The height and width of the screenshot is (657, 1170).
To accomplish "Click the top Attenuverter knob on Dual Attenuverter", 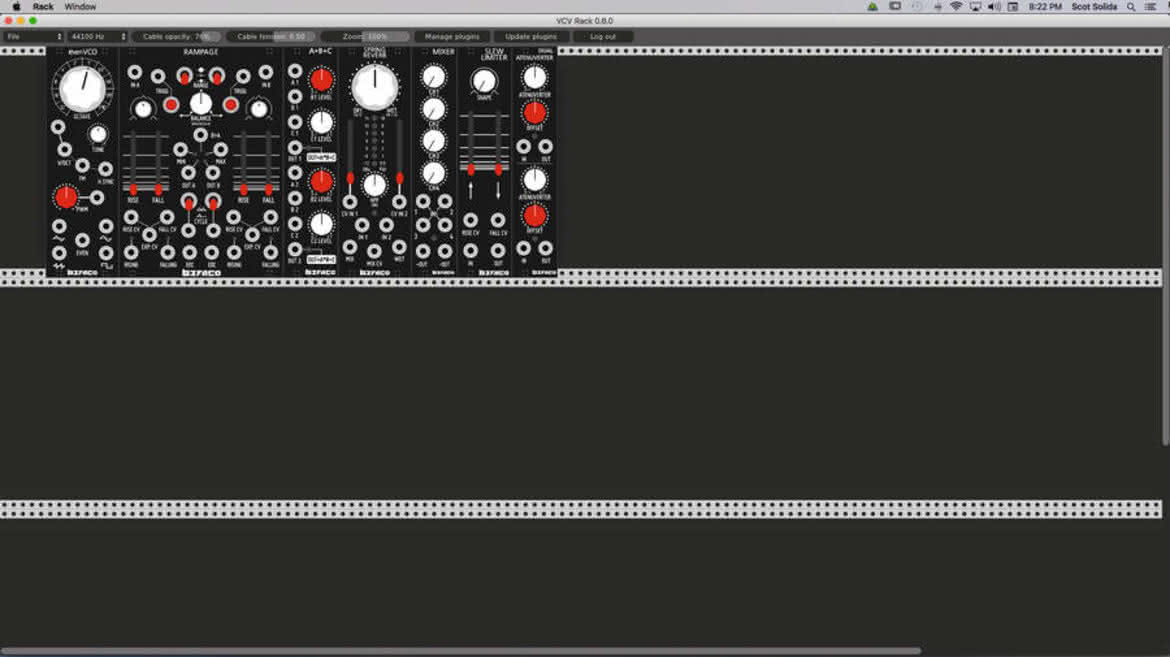I will click(x=534, y=77).
